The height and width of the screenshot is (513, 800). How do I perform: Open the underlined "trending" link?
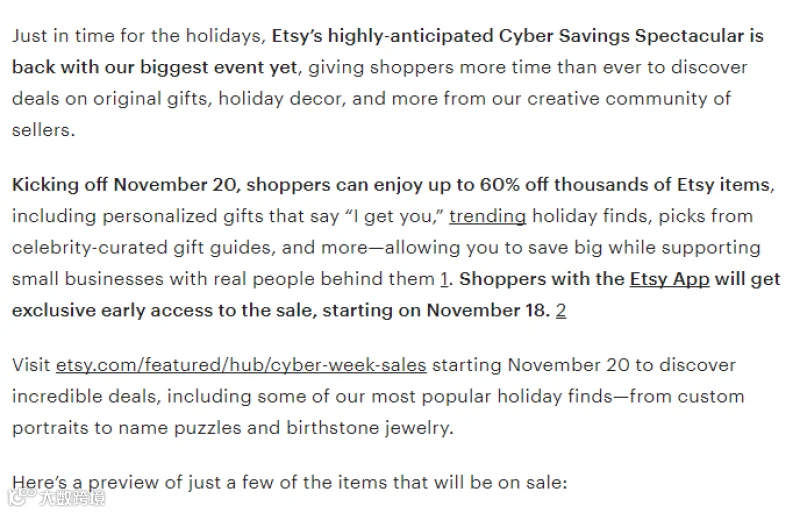tap(487, 216)
